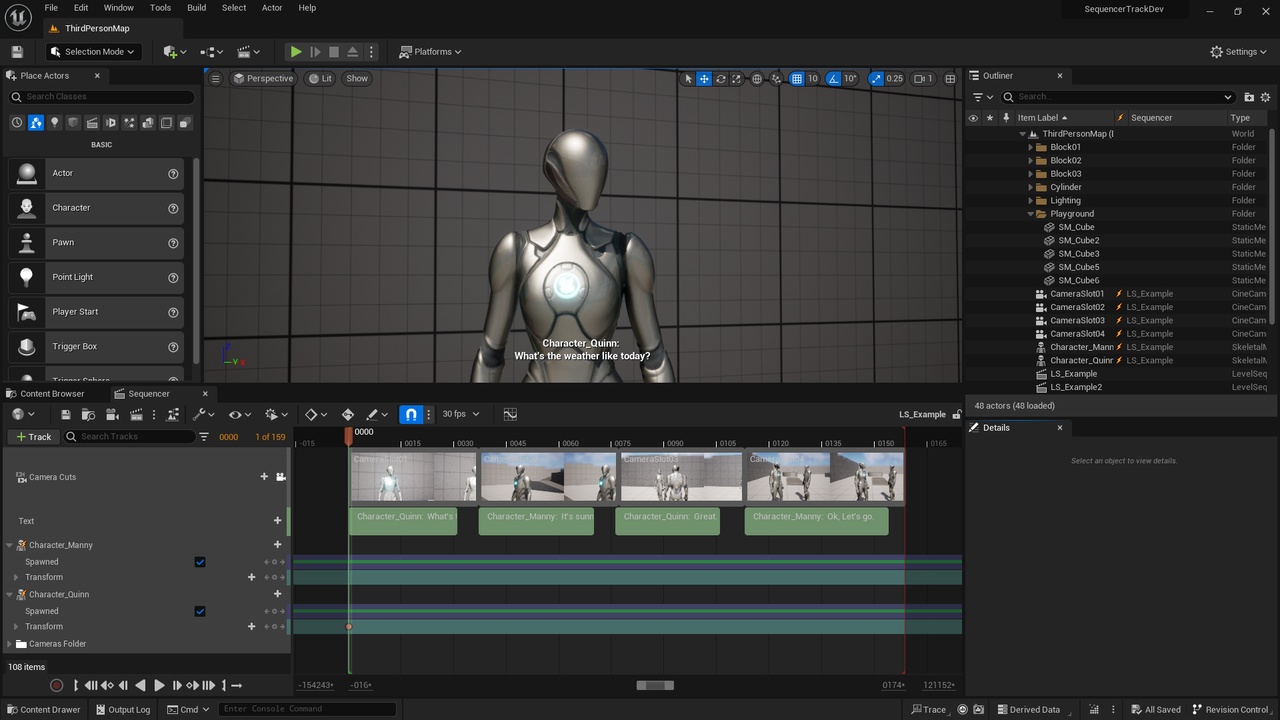Click help icon for Trigger Box actor
Viewport: 1280px width, 720px height.
(x=173, y=347)
